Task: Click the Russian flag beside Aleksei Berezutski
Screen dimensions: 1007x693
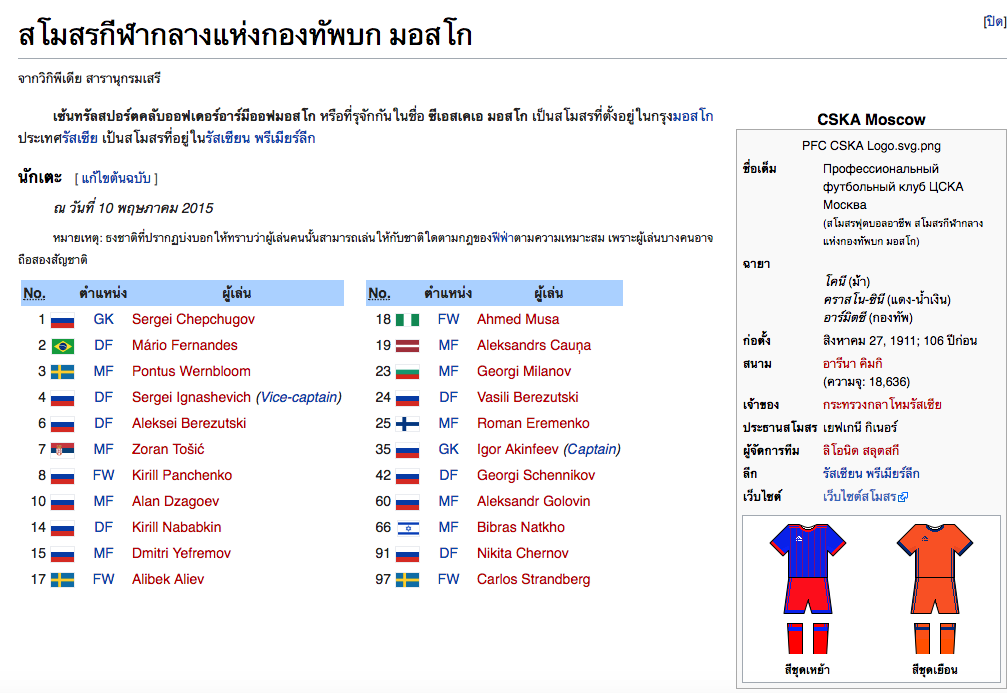Action: pos(62,425)
